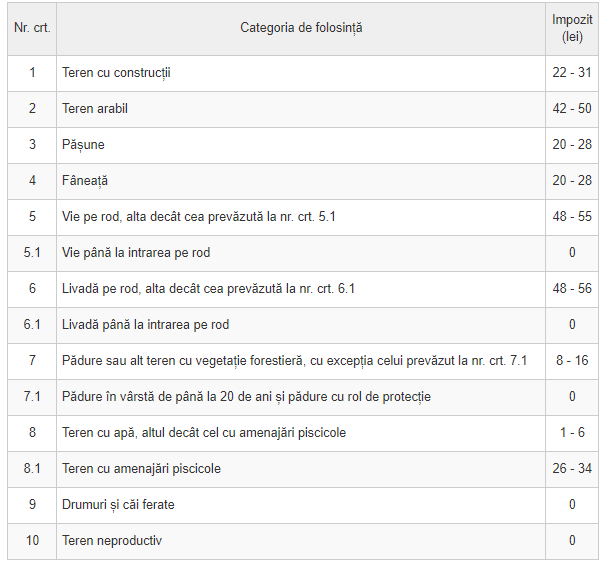The width and height of the screenshot is (607, 563).
Task: Click tax value '42 - 50'
Action: pos(572,109)
